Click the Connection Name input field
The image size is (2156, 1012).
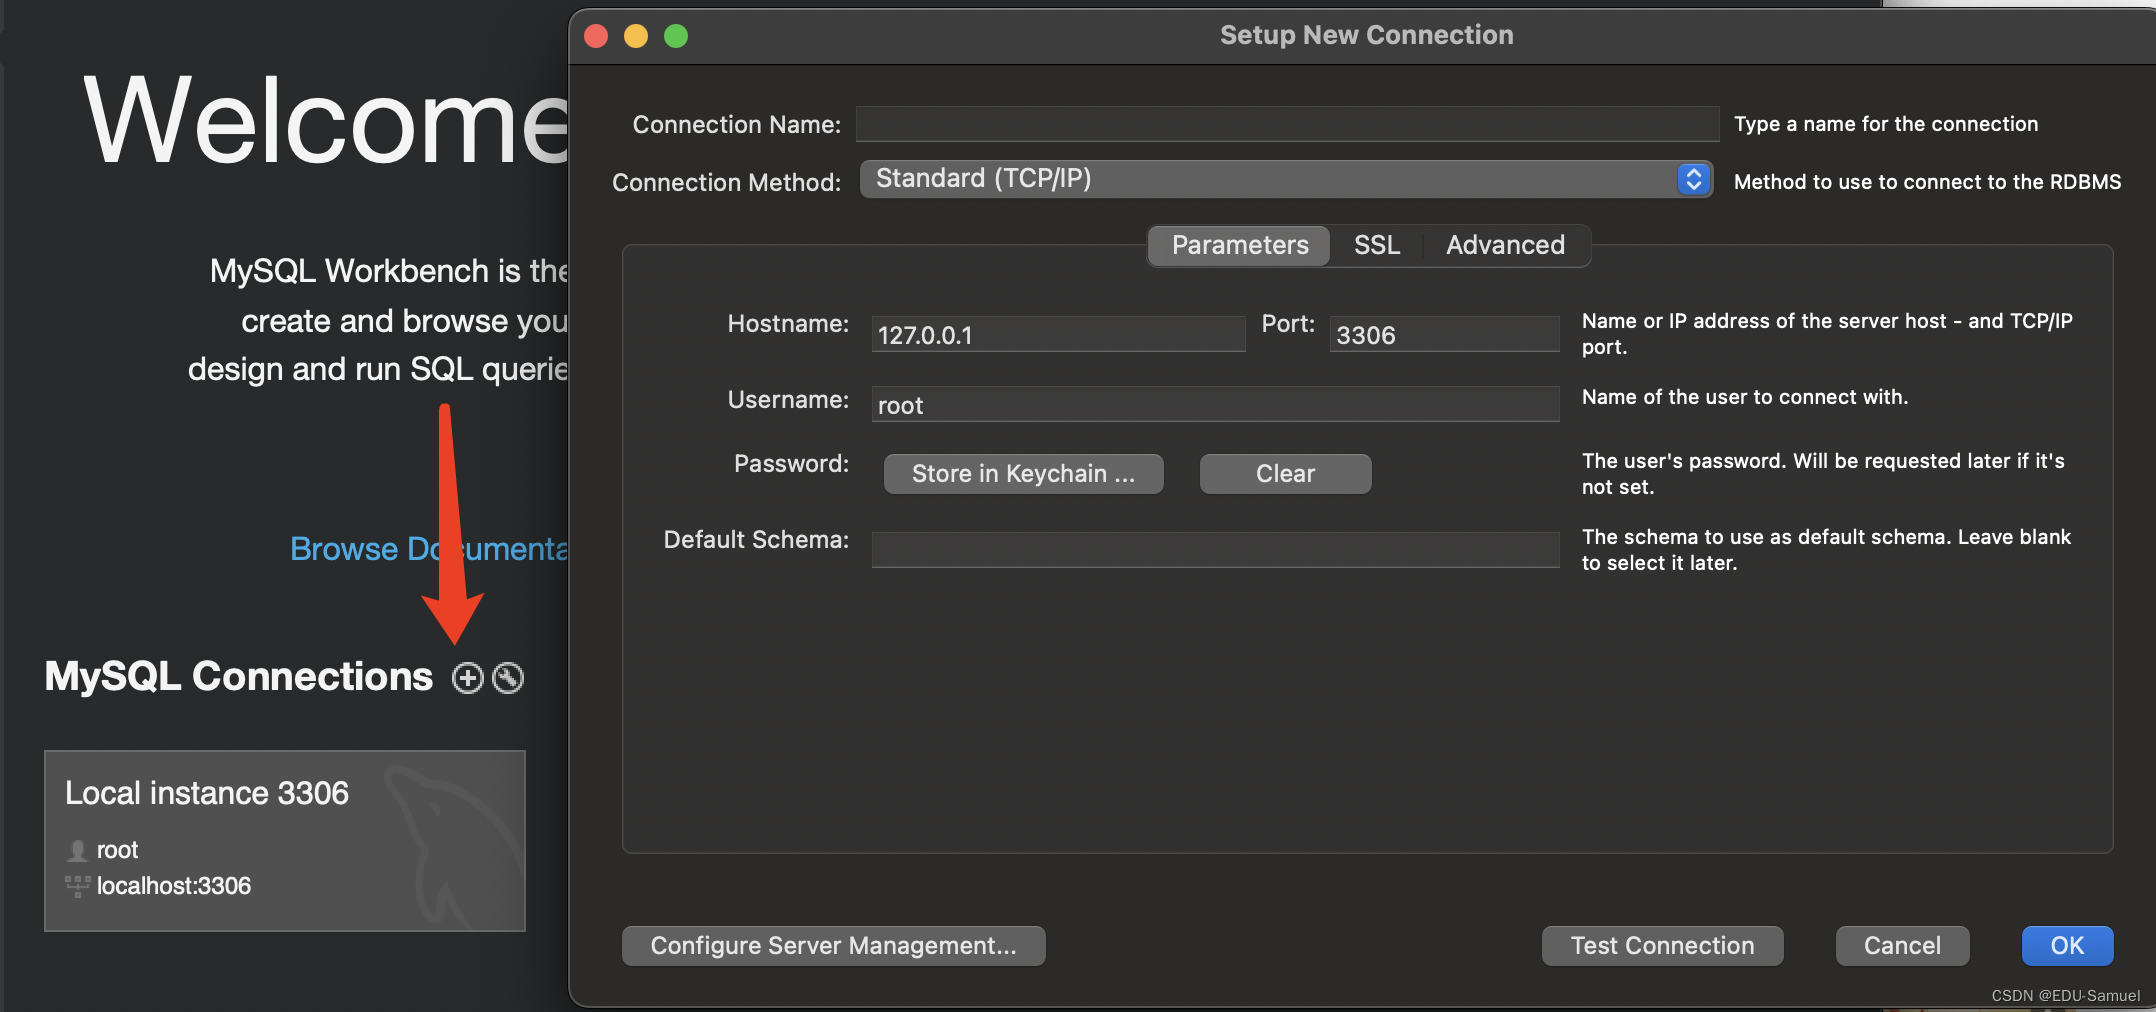(1287, 124)
